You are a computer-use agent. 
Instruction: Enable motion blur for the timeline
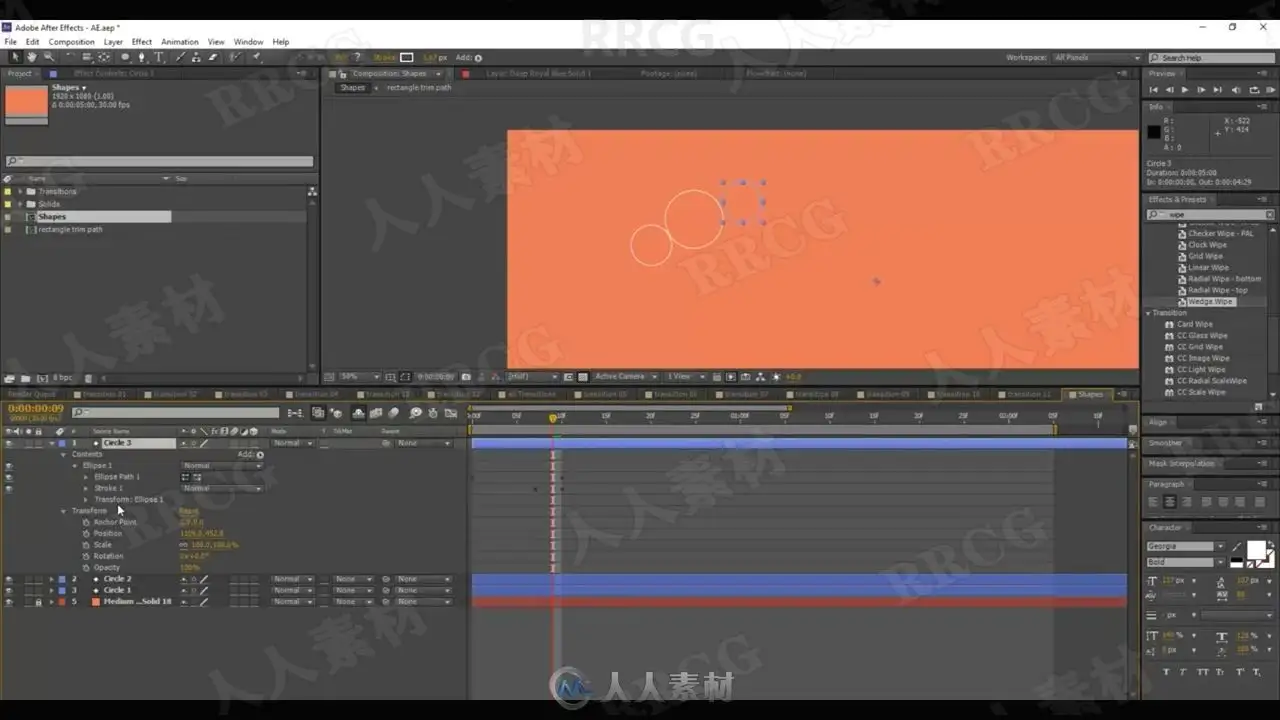394,413
